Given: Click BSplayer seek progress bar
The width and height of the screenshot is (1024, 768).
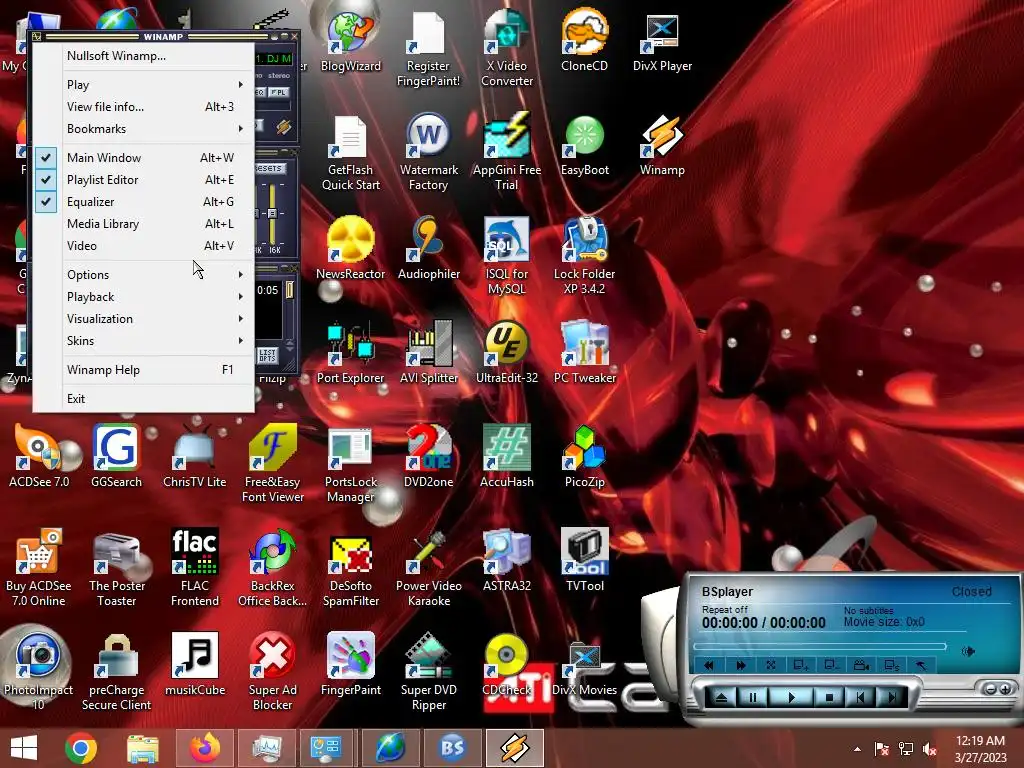Looking at the screenshot, I should pos(820,646).
